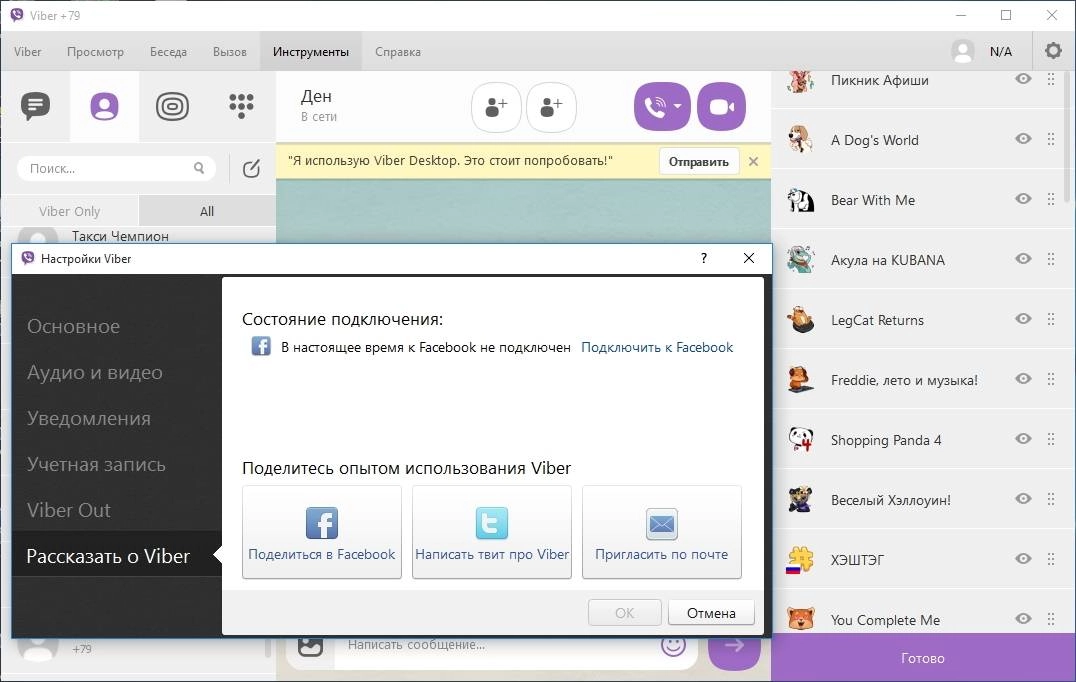
Task: Open the settings gear icon
Action: (x=1053, y=51)
